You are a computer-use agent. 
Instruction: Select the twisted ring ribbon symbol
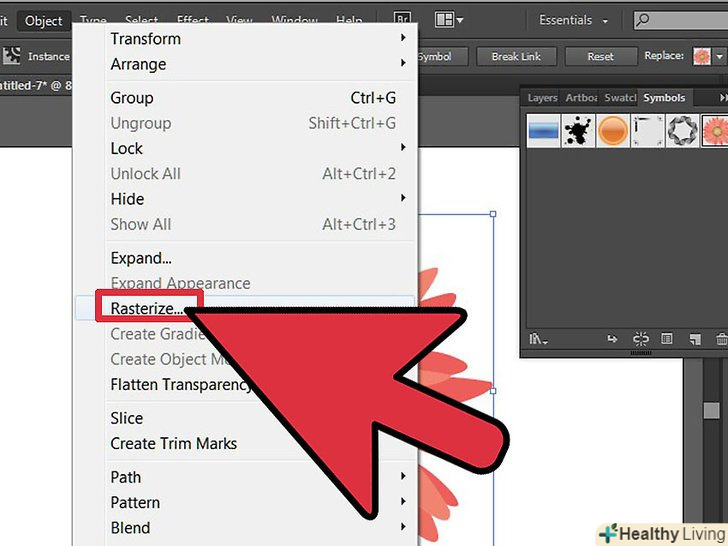682,131
